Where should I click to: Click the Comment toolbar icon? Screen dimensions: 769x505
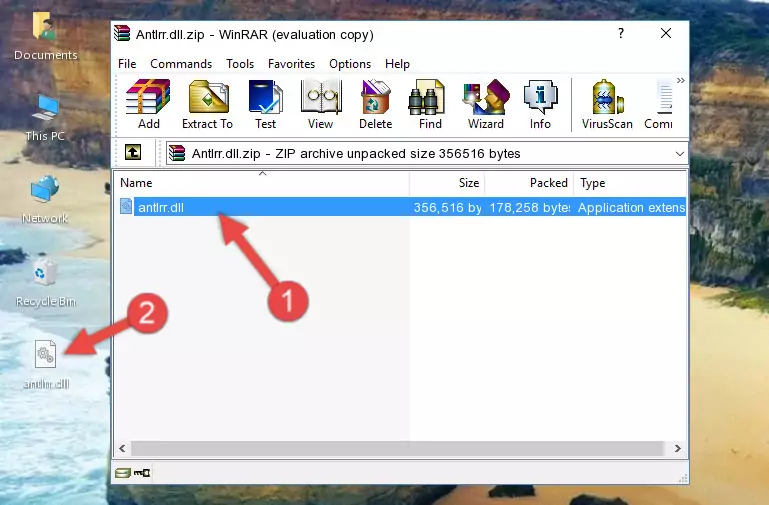tap(659, 104)
